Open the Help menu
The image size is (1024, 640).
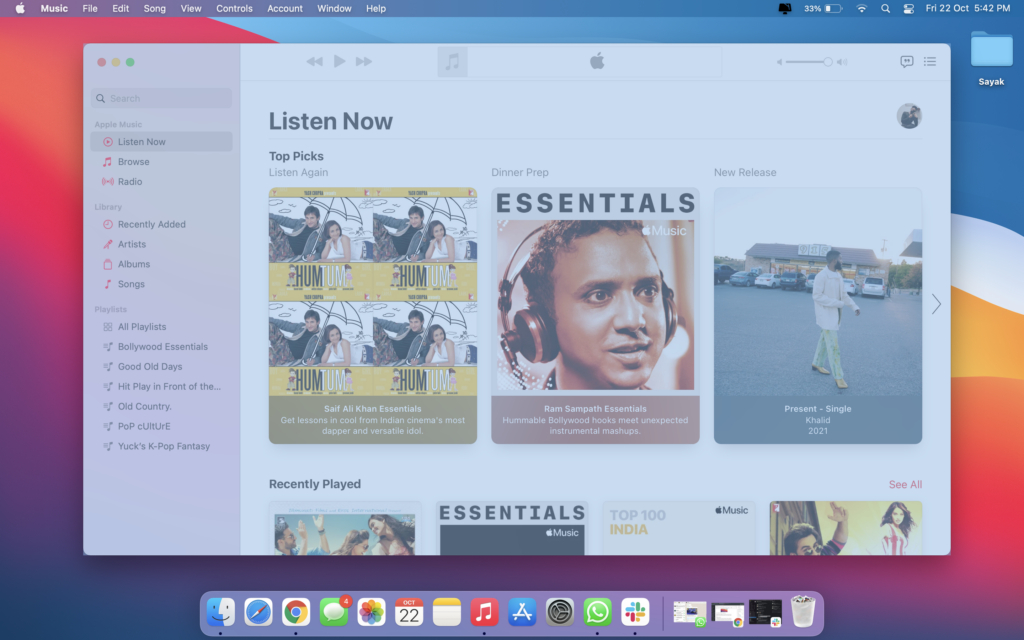click(x=376, y=8)
